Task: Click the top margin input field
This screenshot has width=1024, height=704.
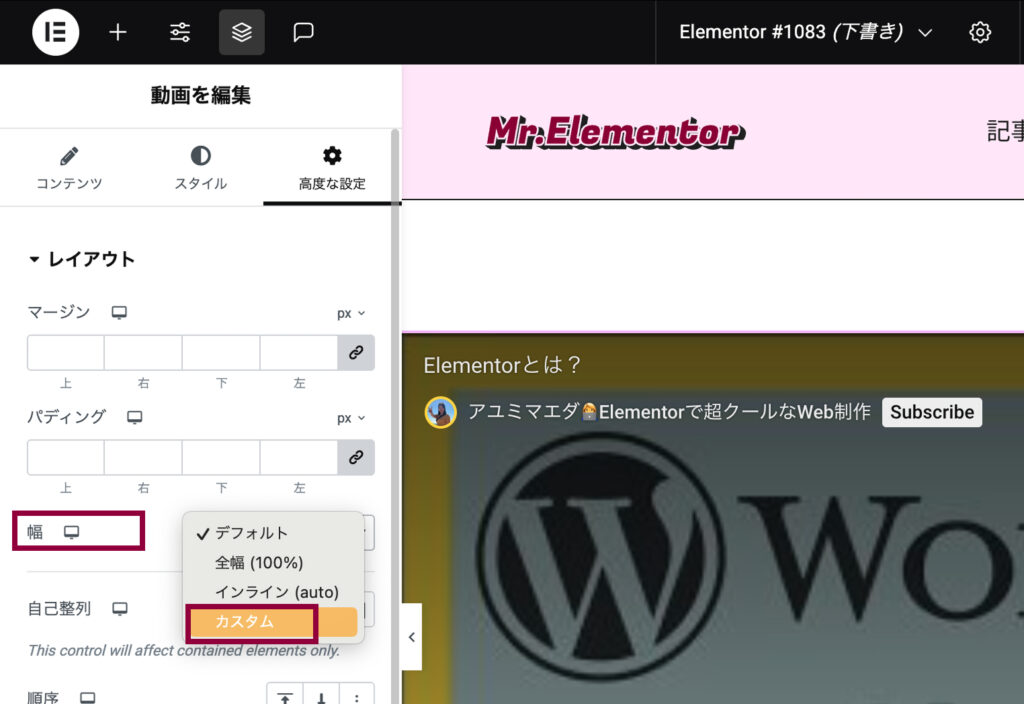Action: [x=66, y=353]
